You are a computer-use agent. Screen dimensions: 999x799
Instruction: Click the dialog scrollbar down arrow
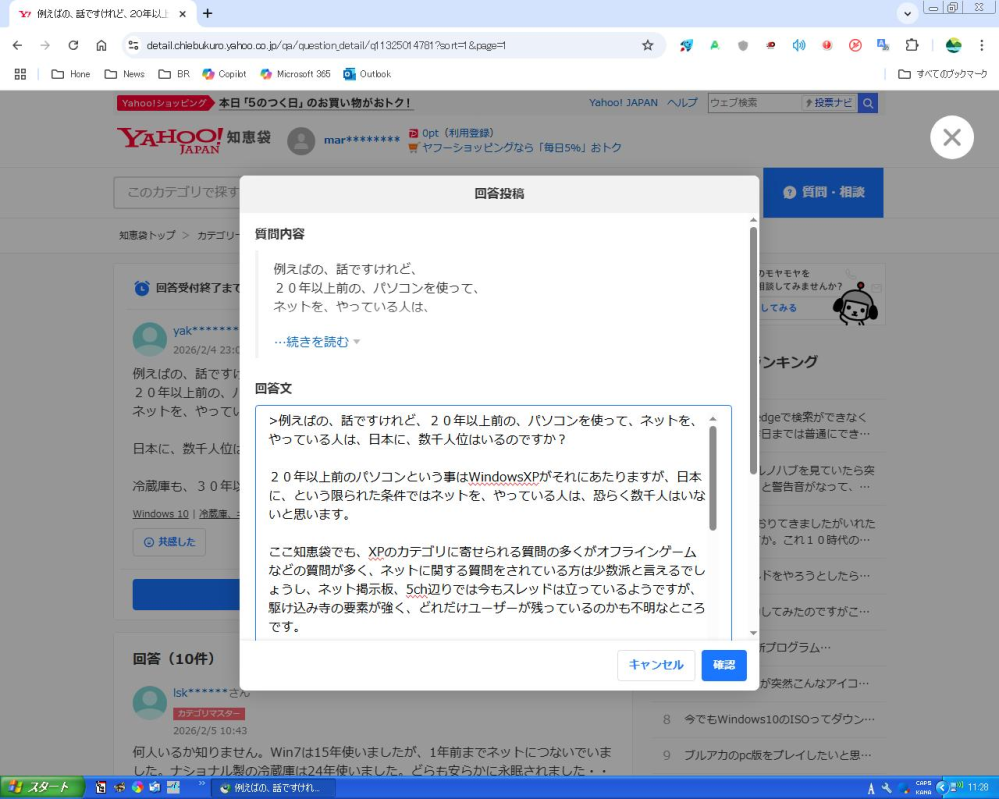(x=754, y=633)
